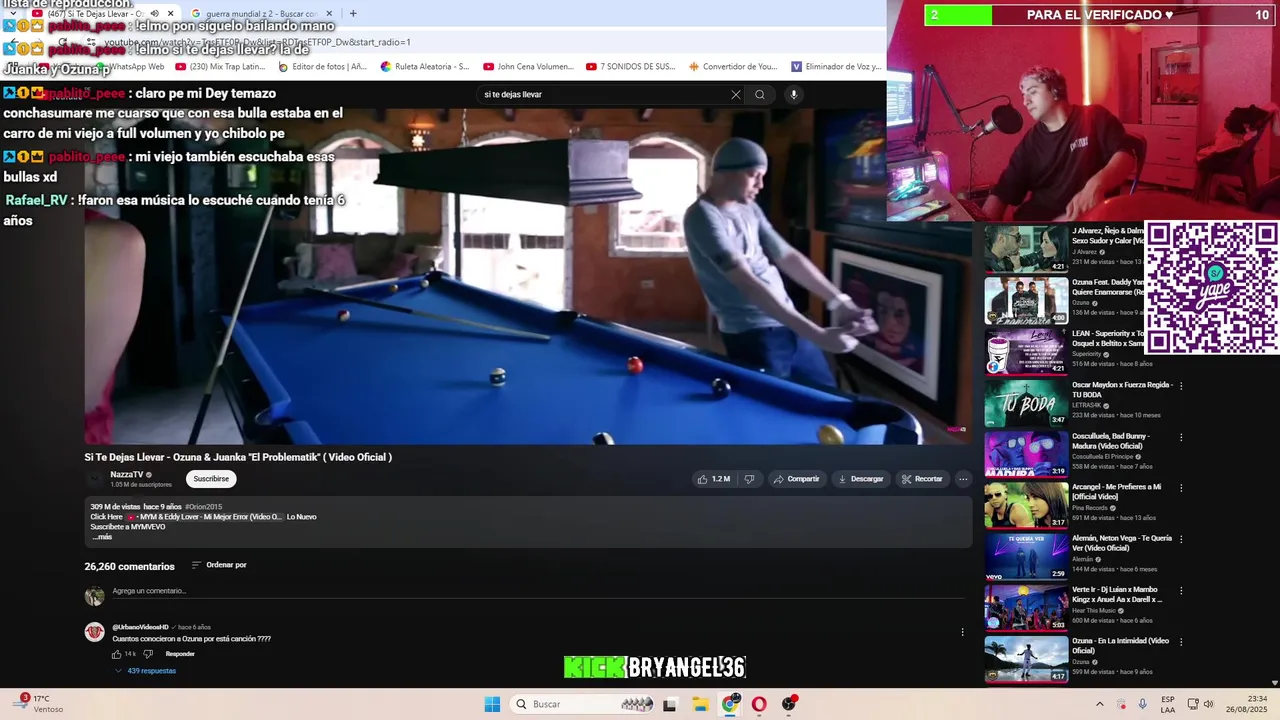1280x720 pixels.
Task: Click the system tray microphone icon
Action: 1143,704
